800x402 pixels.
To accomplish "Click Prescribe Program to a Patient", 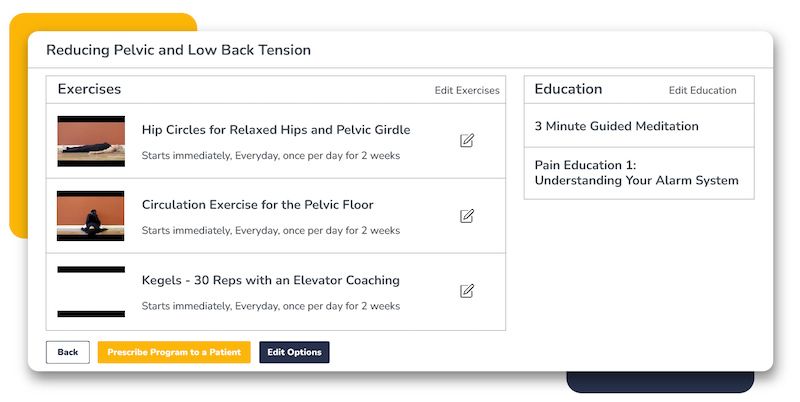I will 174,352.
